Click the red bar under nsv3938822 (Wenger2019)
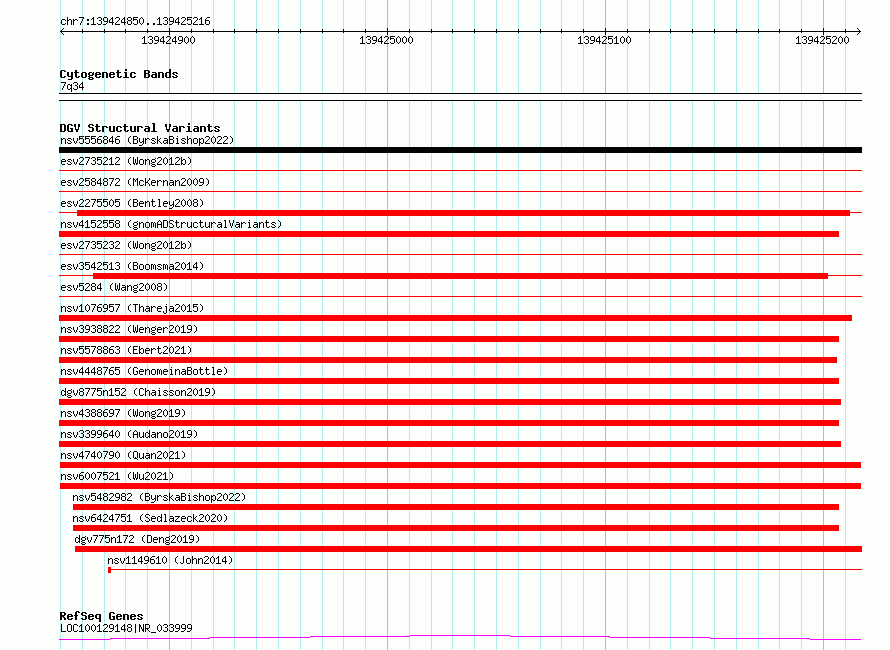The image size is (890, 650). pyautogui.click(x=449, y=339)
